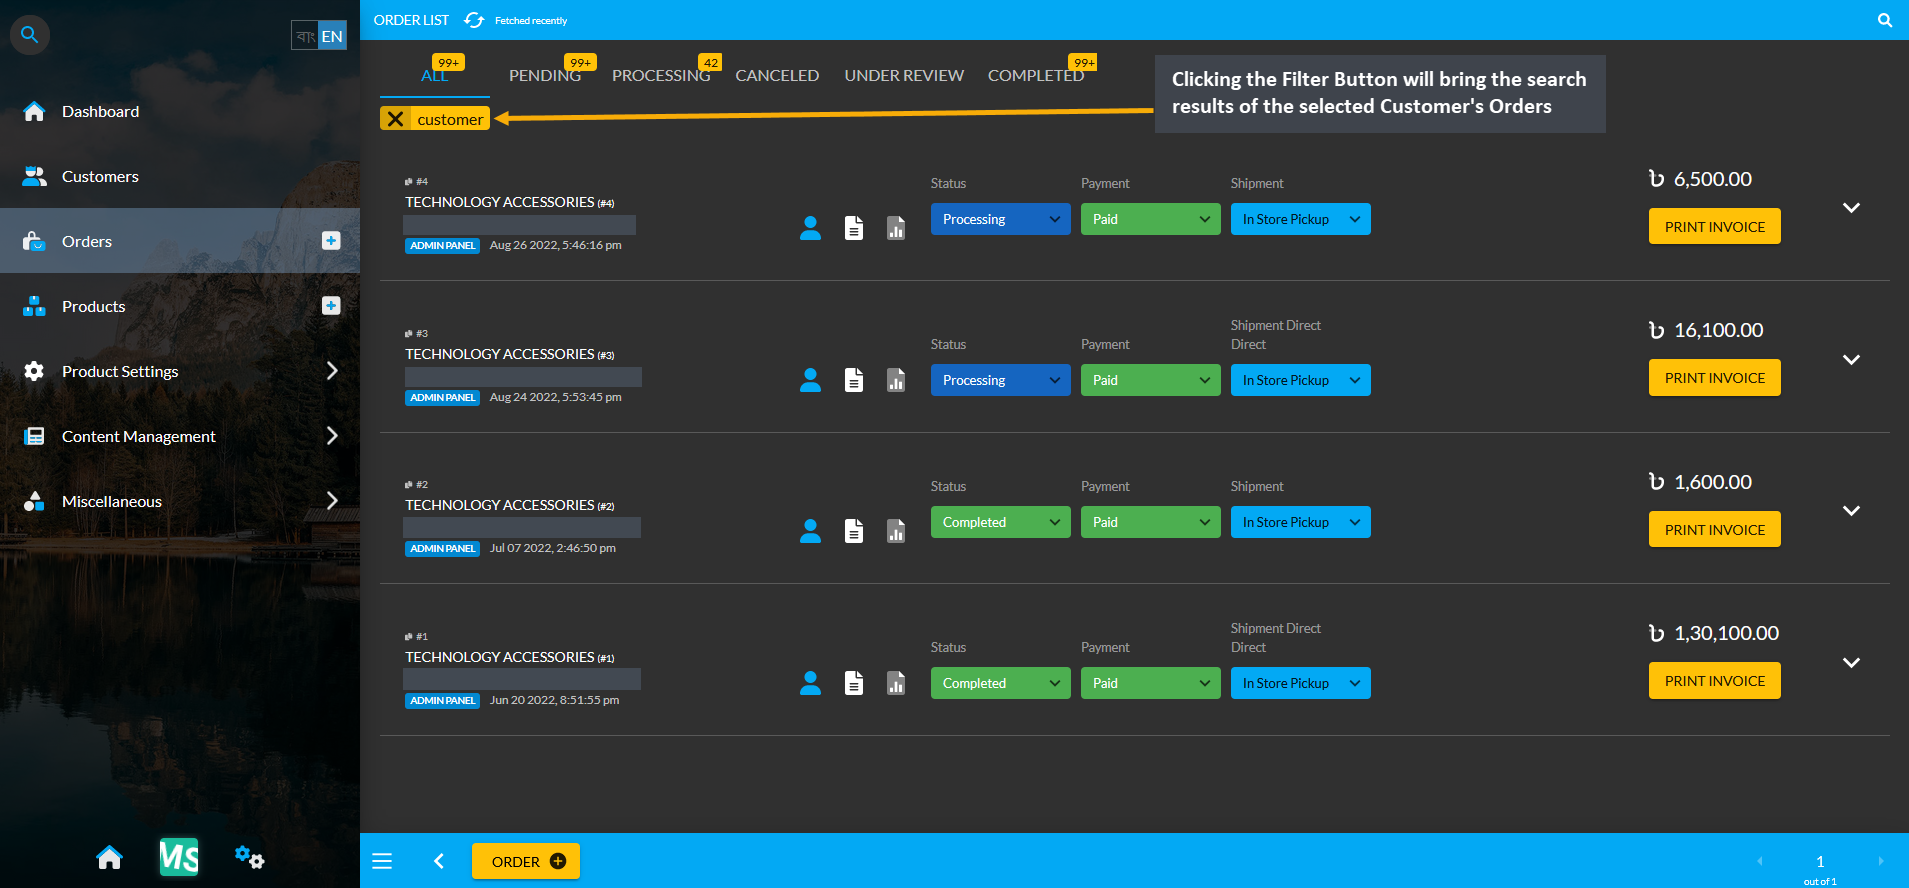This screenshot has width=1909, height=888.
Task: Click the MS logo icon
Action: (x=179, y=857)
